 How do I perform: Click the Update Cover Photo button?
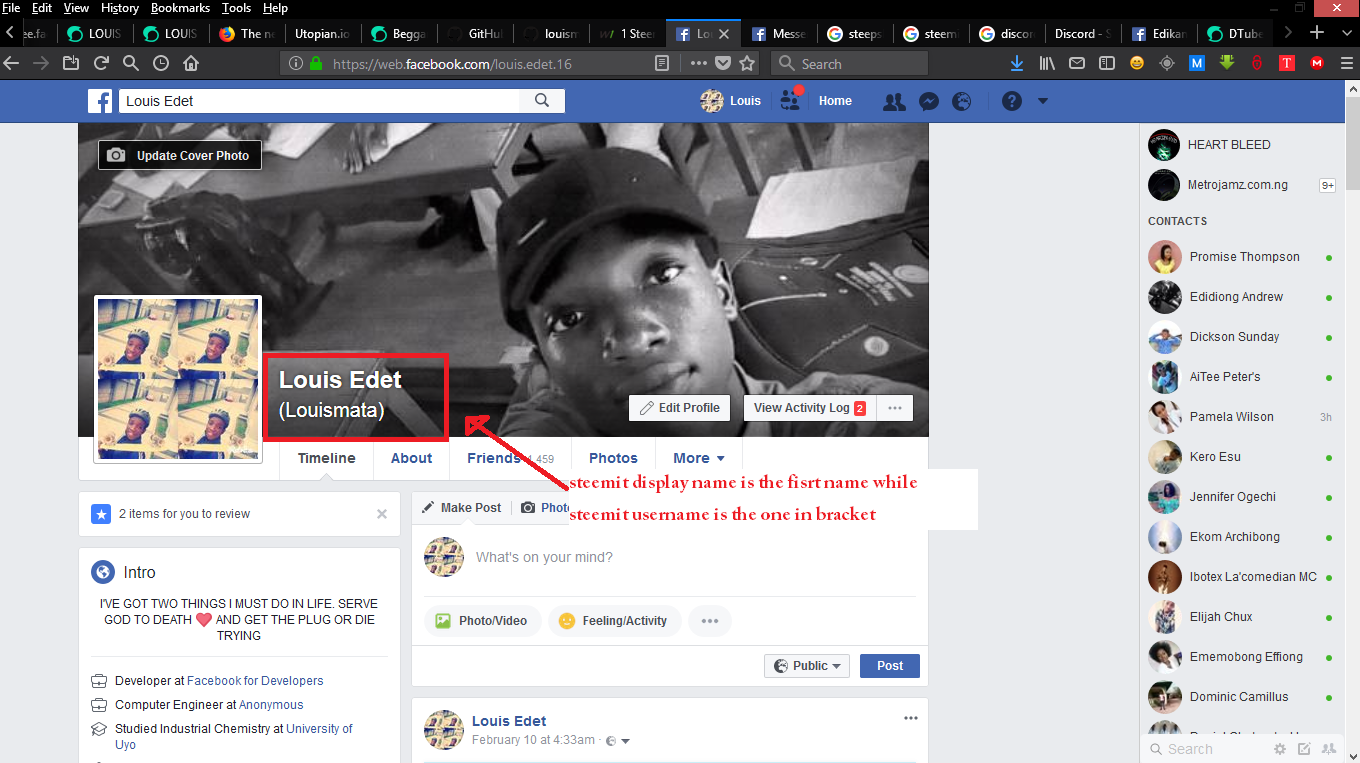pos(180,155)
